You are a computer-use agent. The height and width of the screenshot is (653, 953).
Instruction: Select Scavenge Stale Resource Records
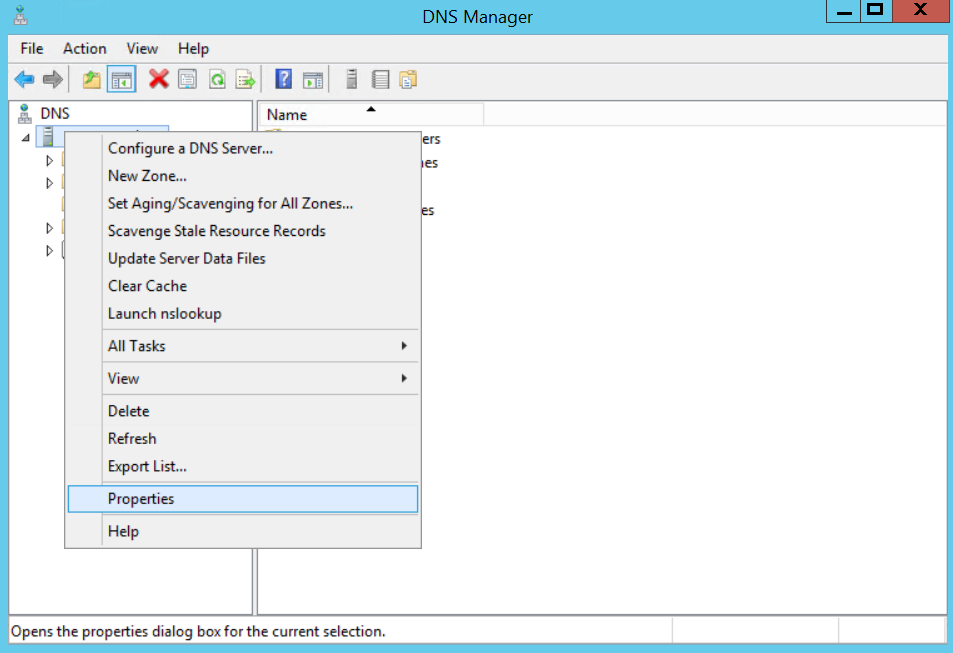coord(243,231)
